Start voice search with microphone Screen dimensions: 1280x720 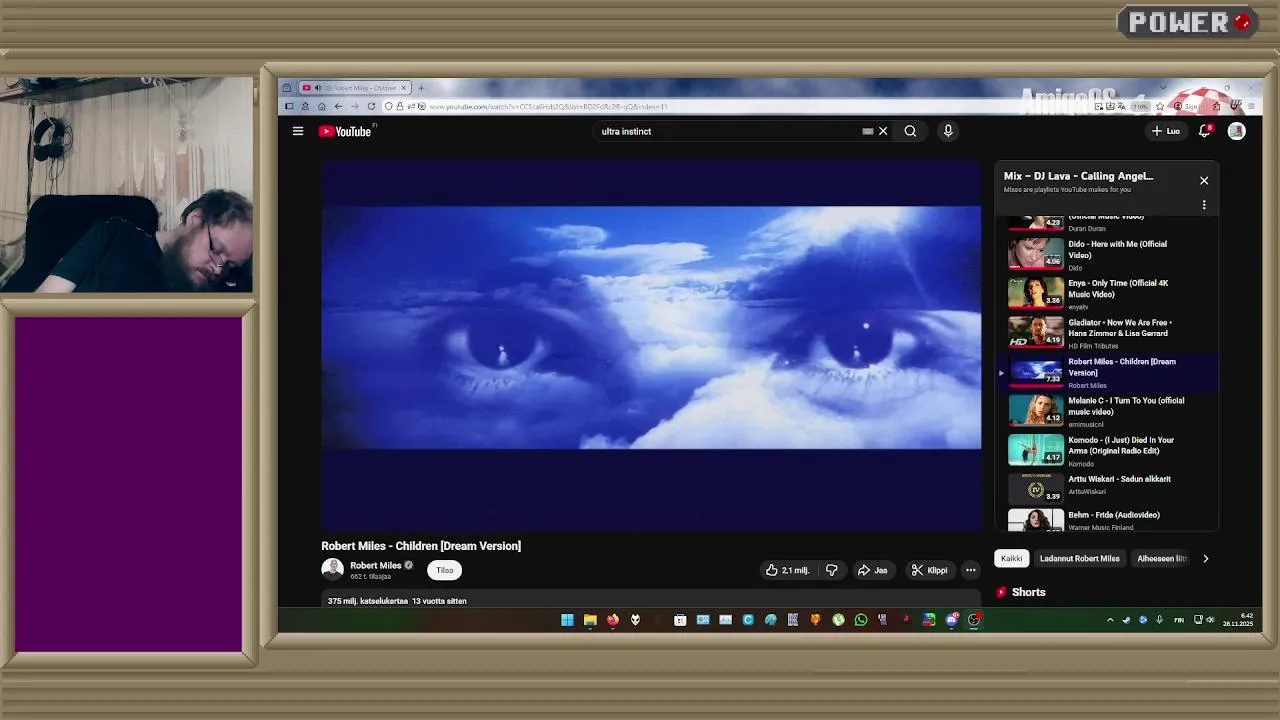(948, 131)
